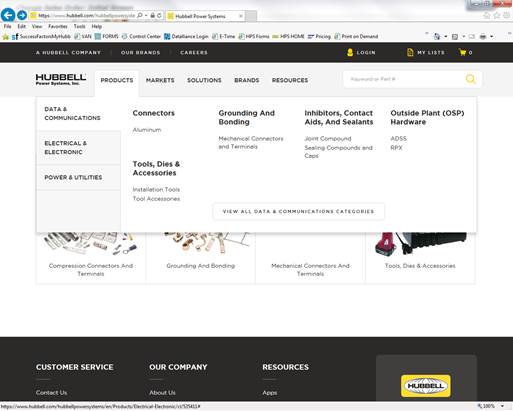Open the Connectors heading
The image size is (513, 411).
pos(154,113)
